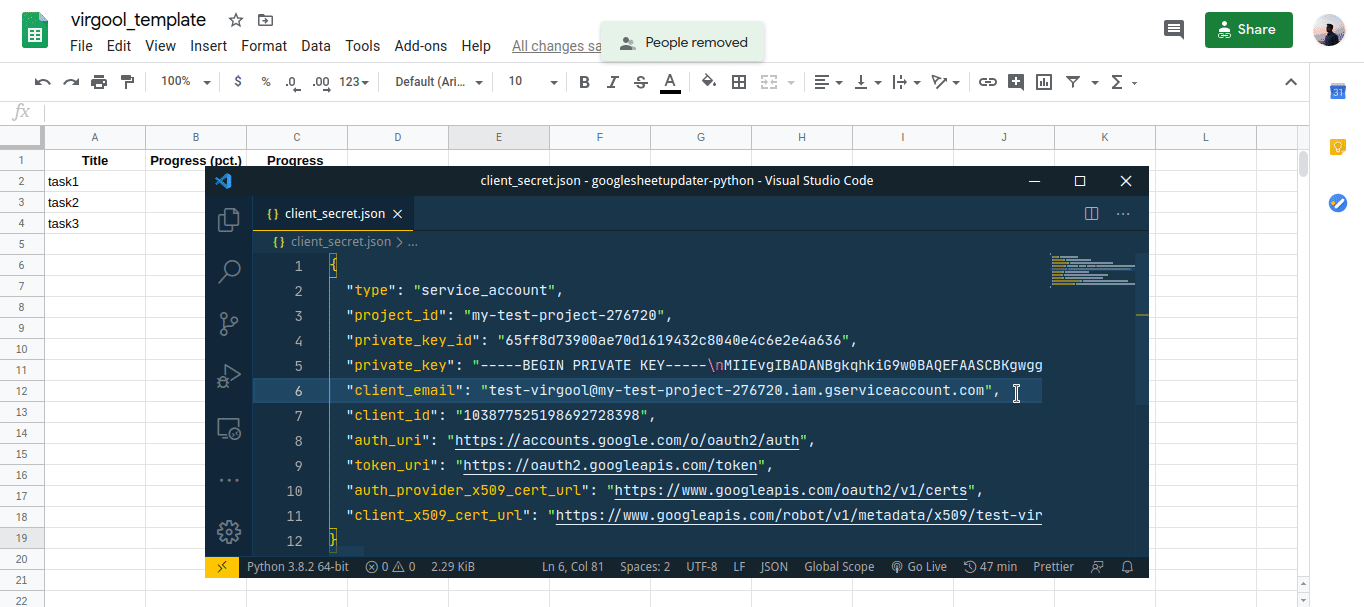Screen dimensions: 1364x607
Task: Close the client_secret.json editor tab
Action: coord(397,214)
